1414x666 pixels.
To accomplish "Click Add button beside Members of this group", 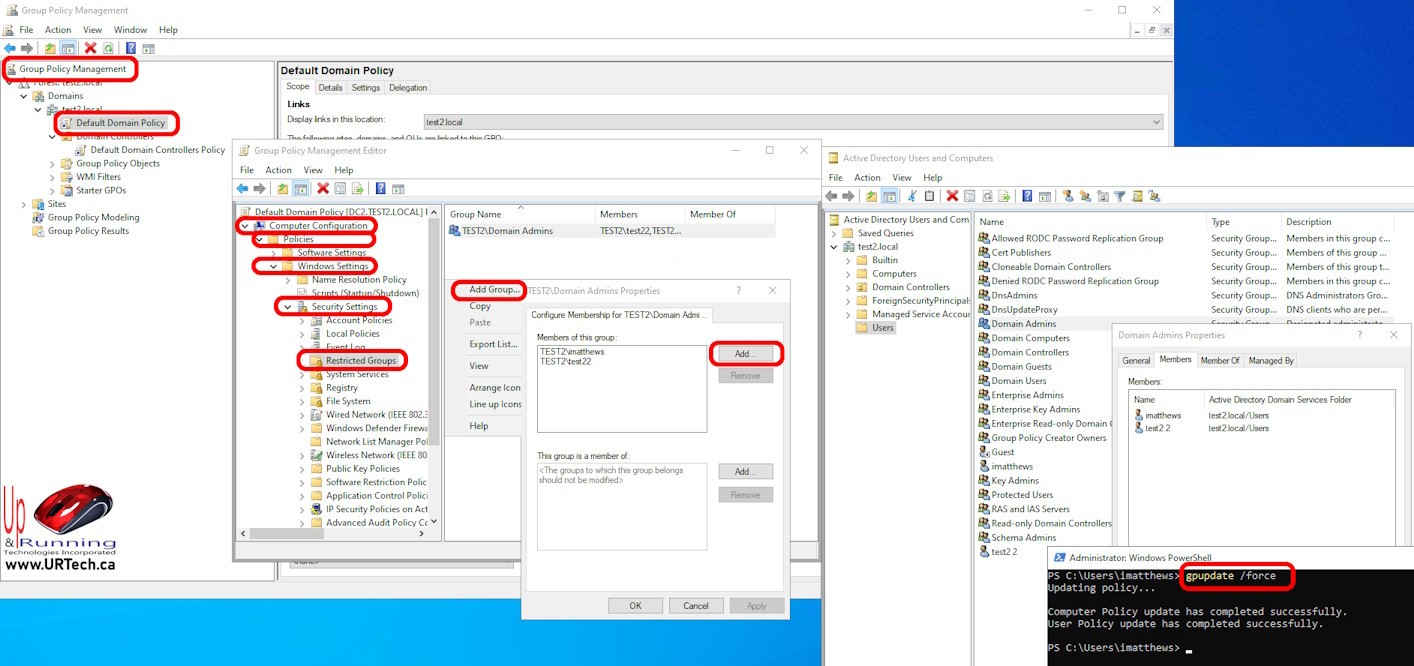I will 745,354.
